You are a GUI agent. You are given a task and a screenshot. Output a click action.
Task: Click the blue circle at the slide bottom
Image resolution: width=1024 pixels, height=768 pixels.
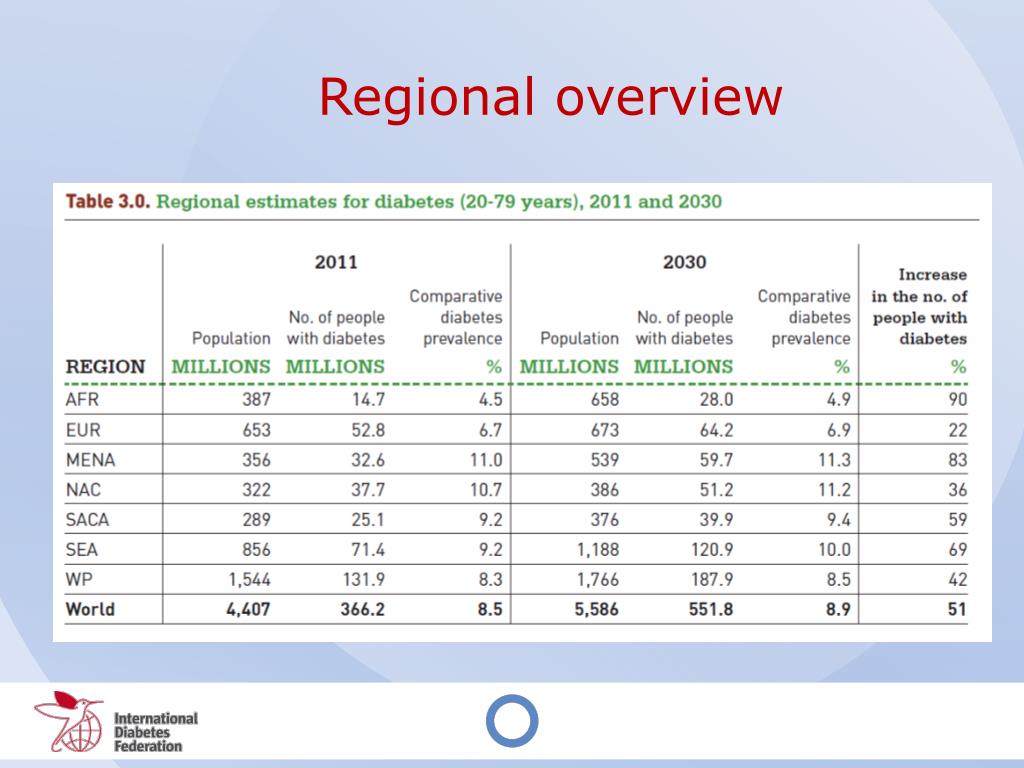(x=512, y=721)
